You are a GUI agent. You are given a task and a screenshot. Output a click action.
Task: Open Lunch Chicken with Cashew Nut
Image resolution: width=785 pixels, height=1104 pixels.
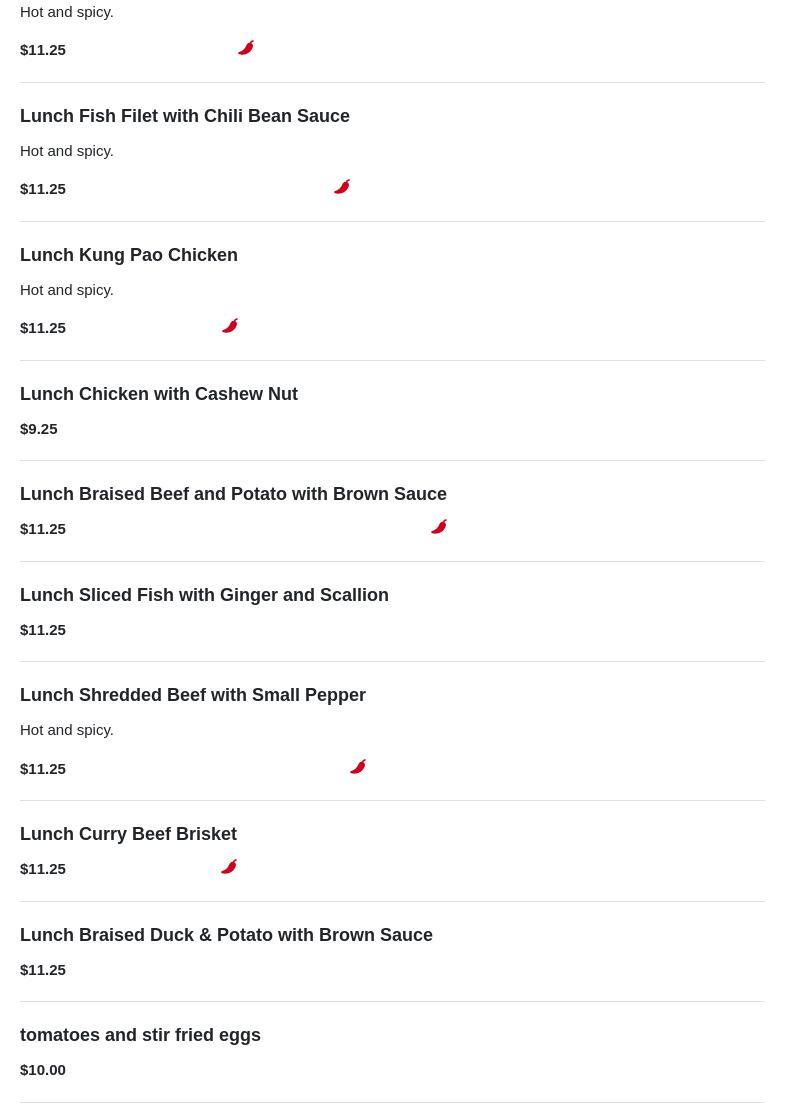(159, 394)
